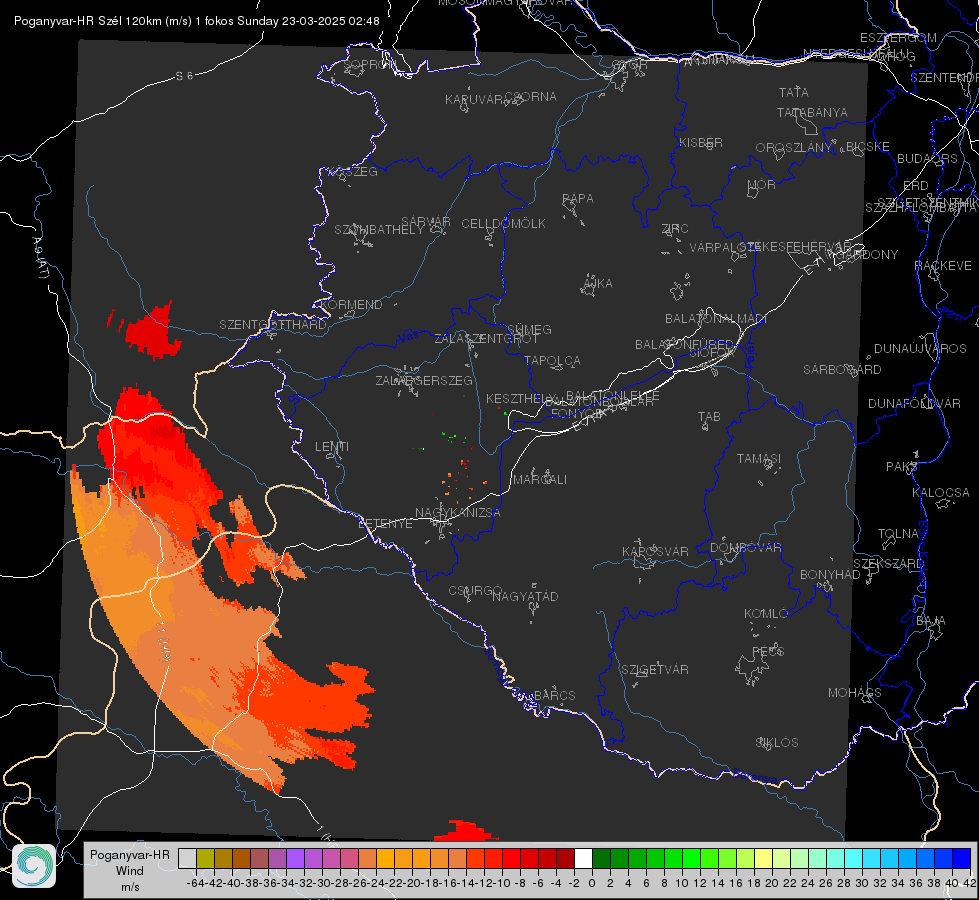Click the BAJA city label

(x=931, y=621)
